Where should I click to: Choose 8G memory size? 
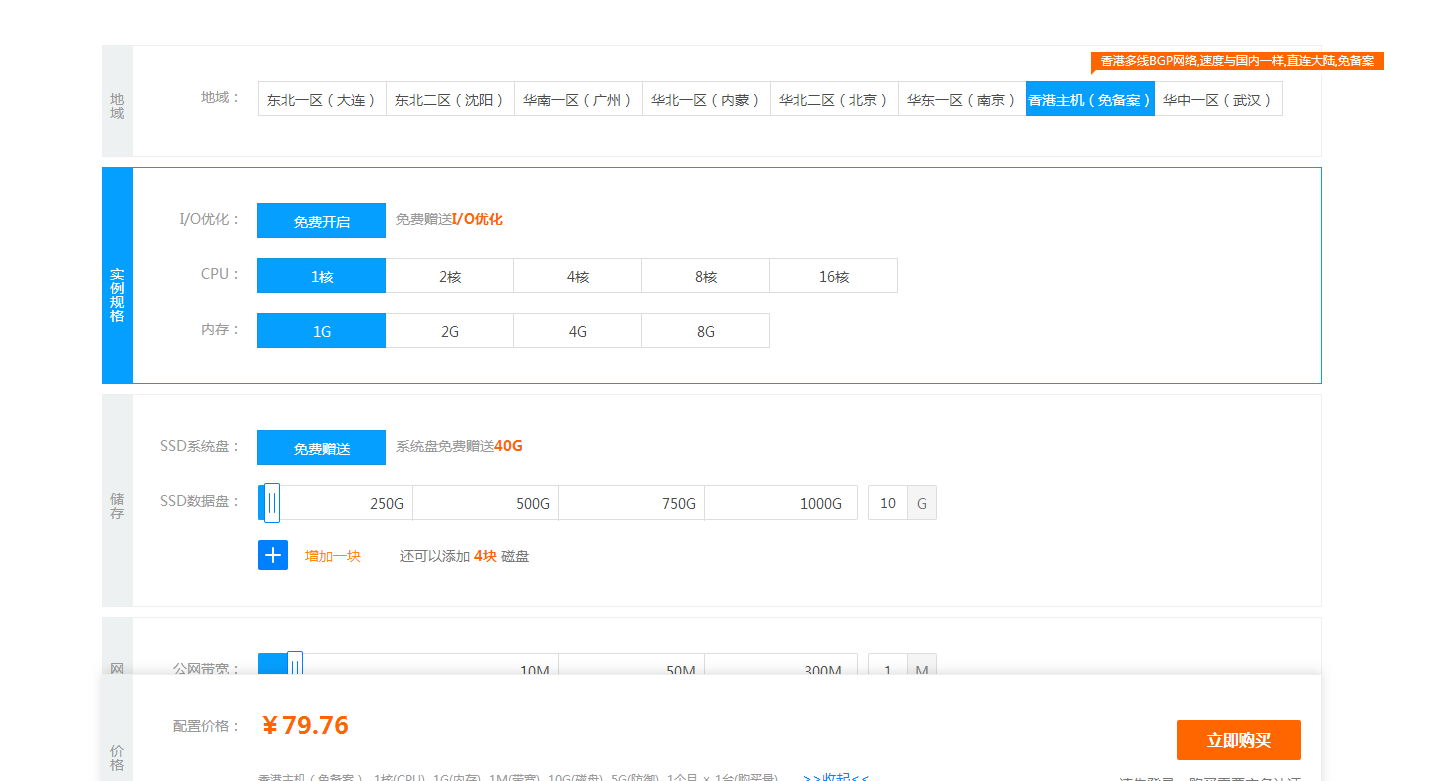[x=705, y=329]
